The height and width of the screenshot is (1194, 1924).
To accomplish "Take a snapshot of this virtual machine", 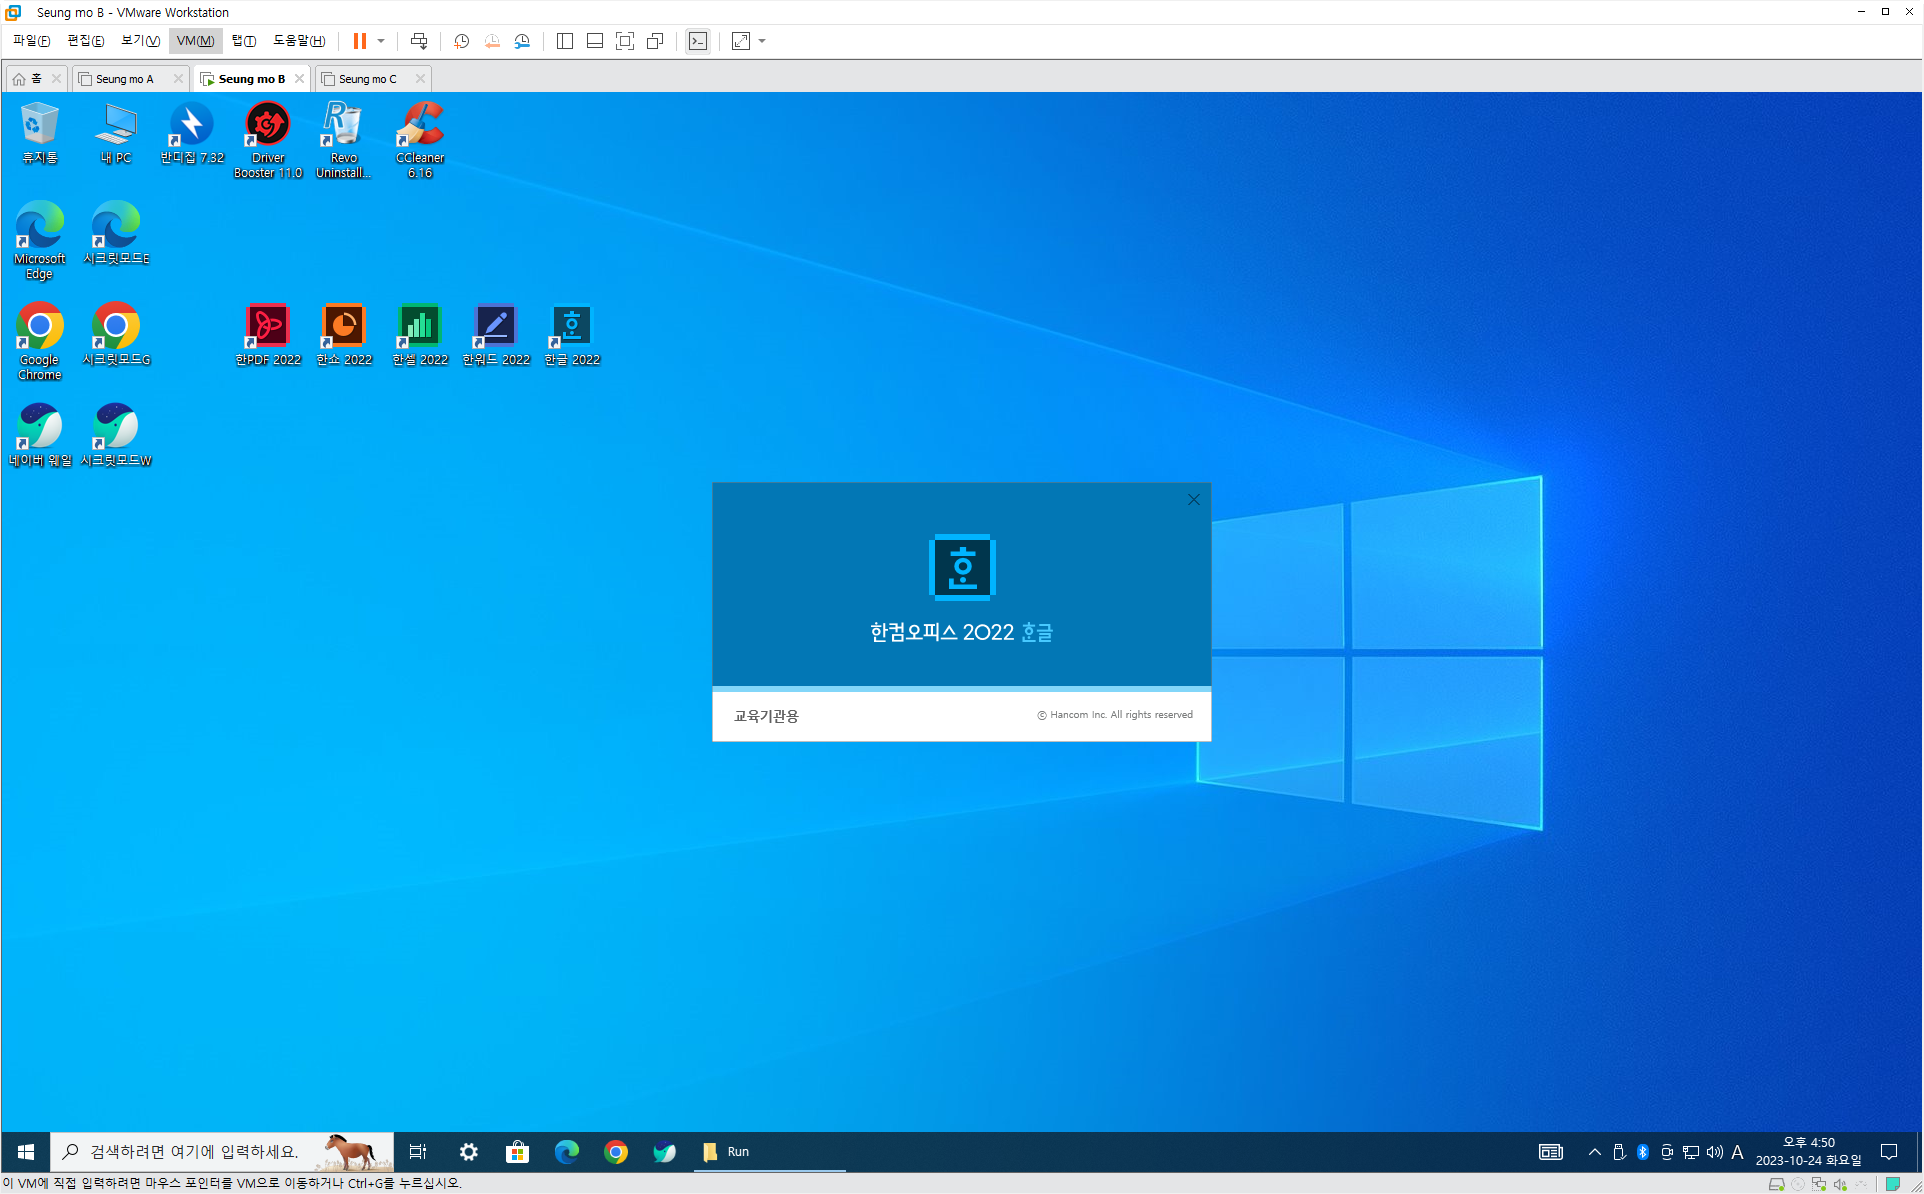I will pyautogui.click(x=461, y=41).
